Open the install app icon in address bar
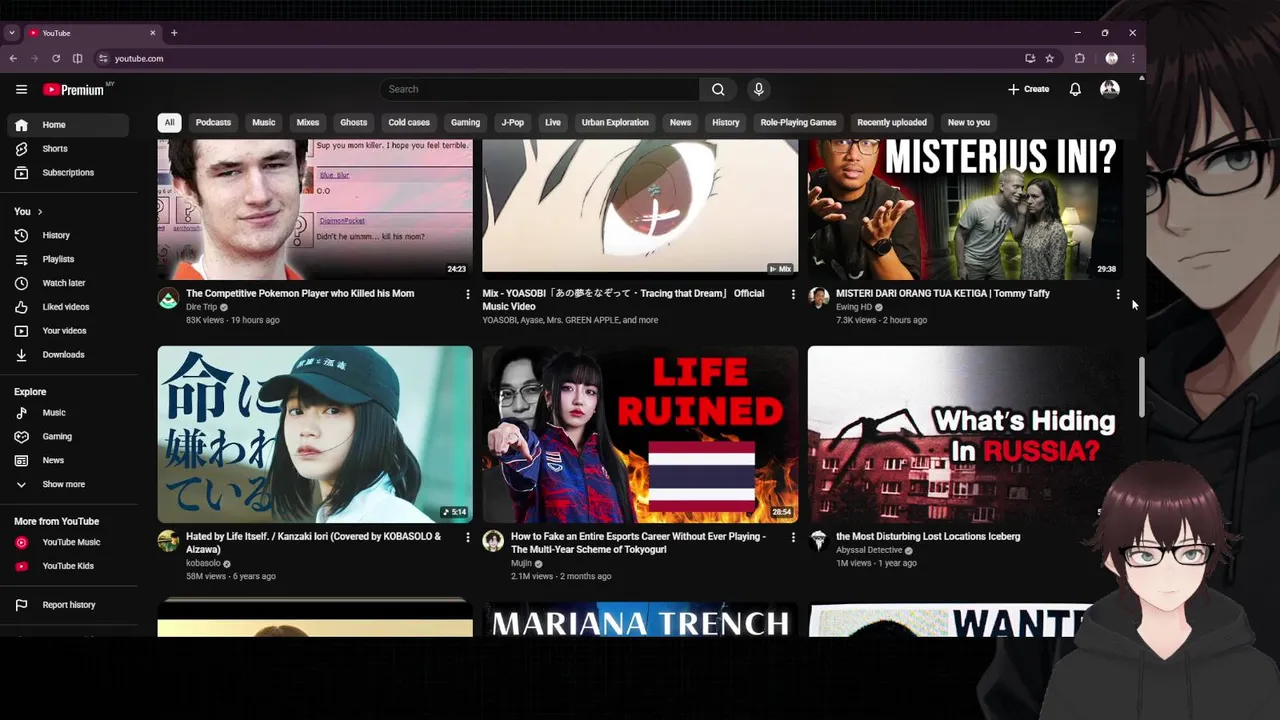Viewport: 1280px width, 720px height. pyautogui.click(x=1030, y=58)
